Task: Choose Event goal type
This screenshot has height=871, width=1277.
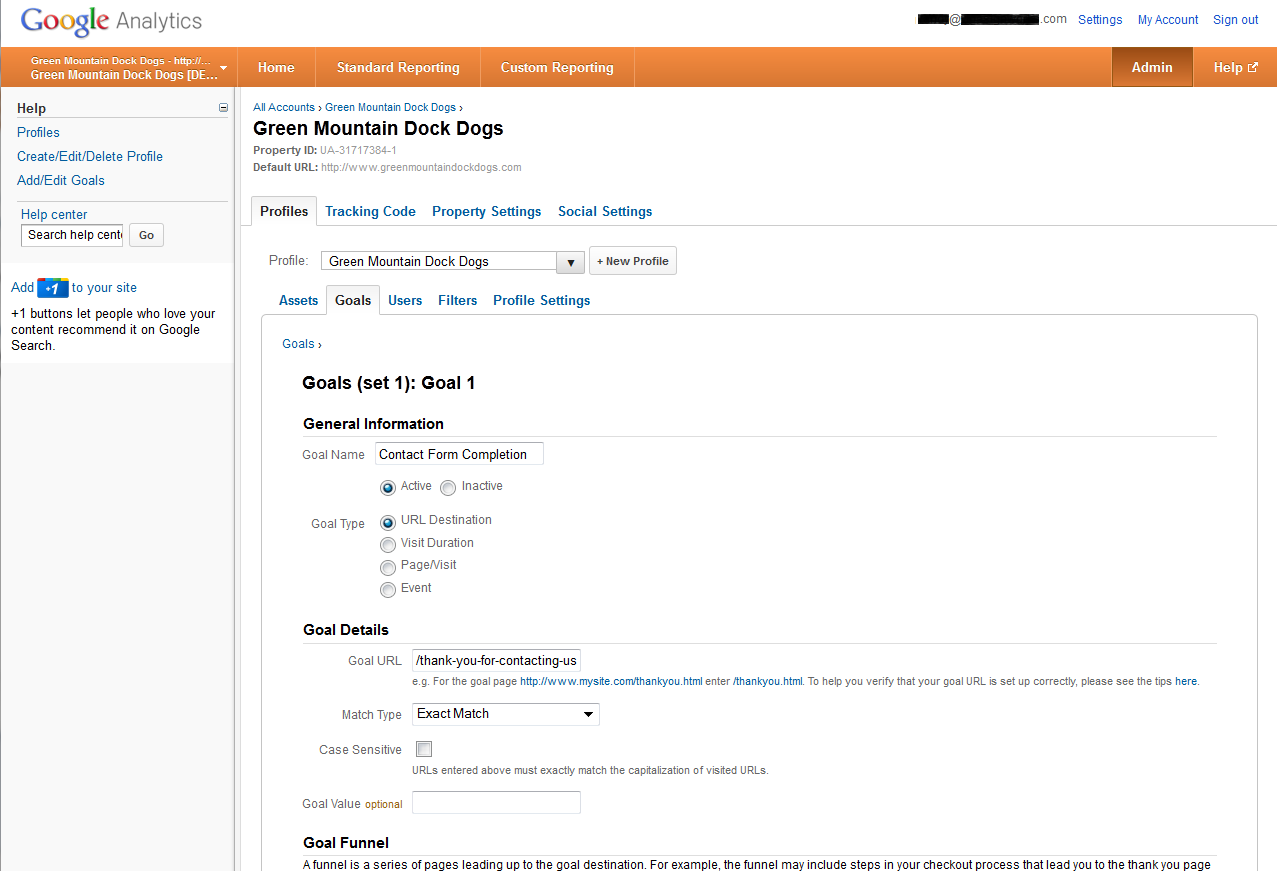Action: click(388, 590)
